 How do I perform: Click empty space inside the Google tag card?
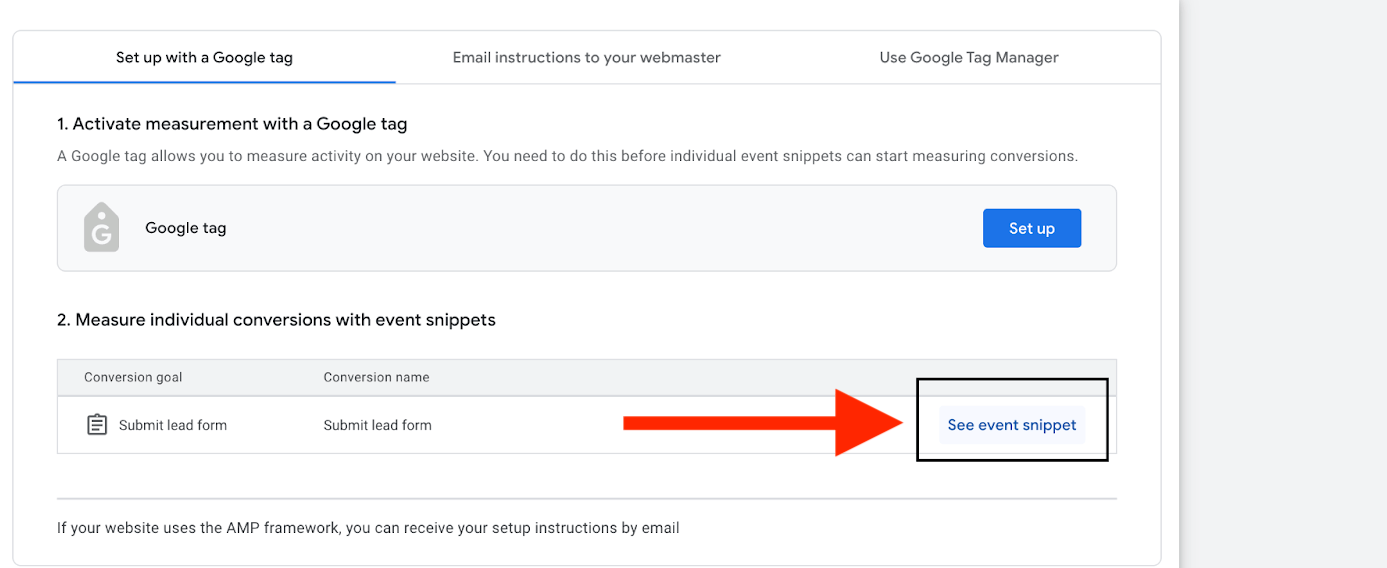pos(600,228)
